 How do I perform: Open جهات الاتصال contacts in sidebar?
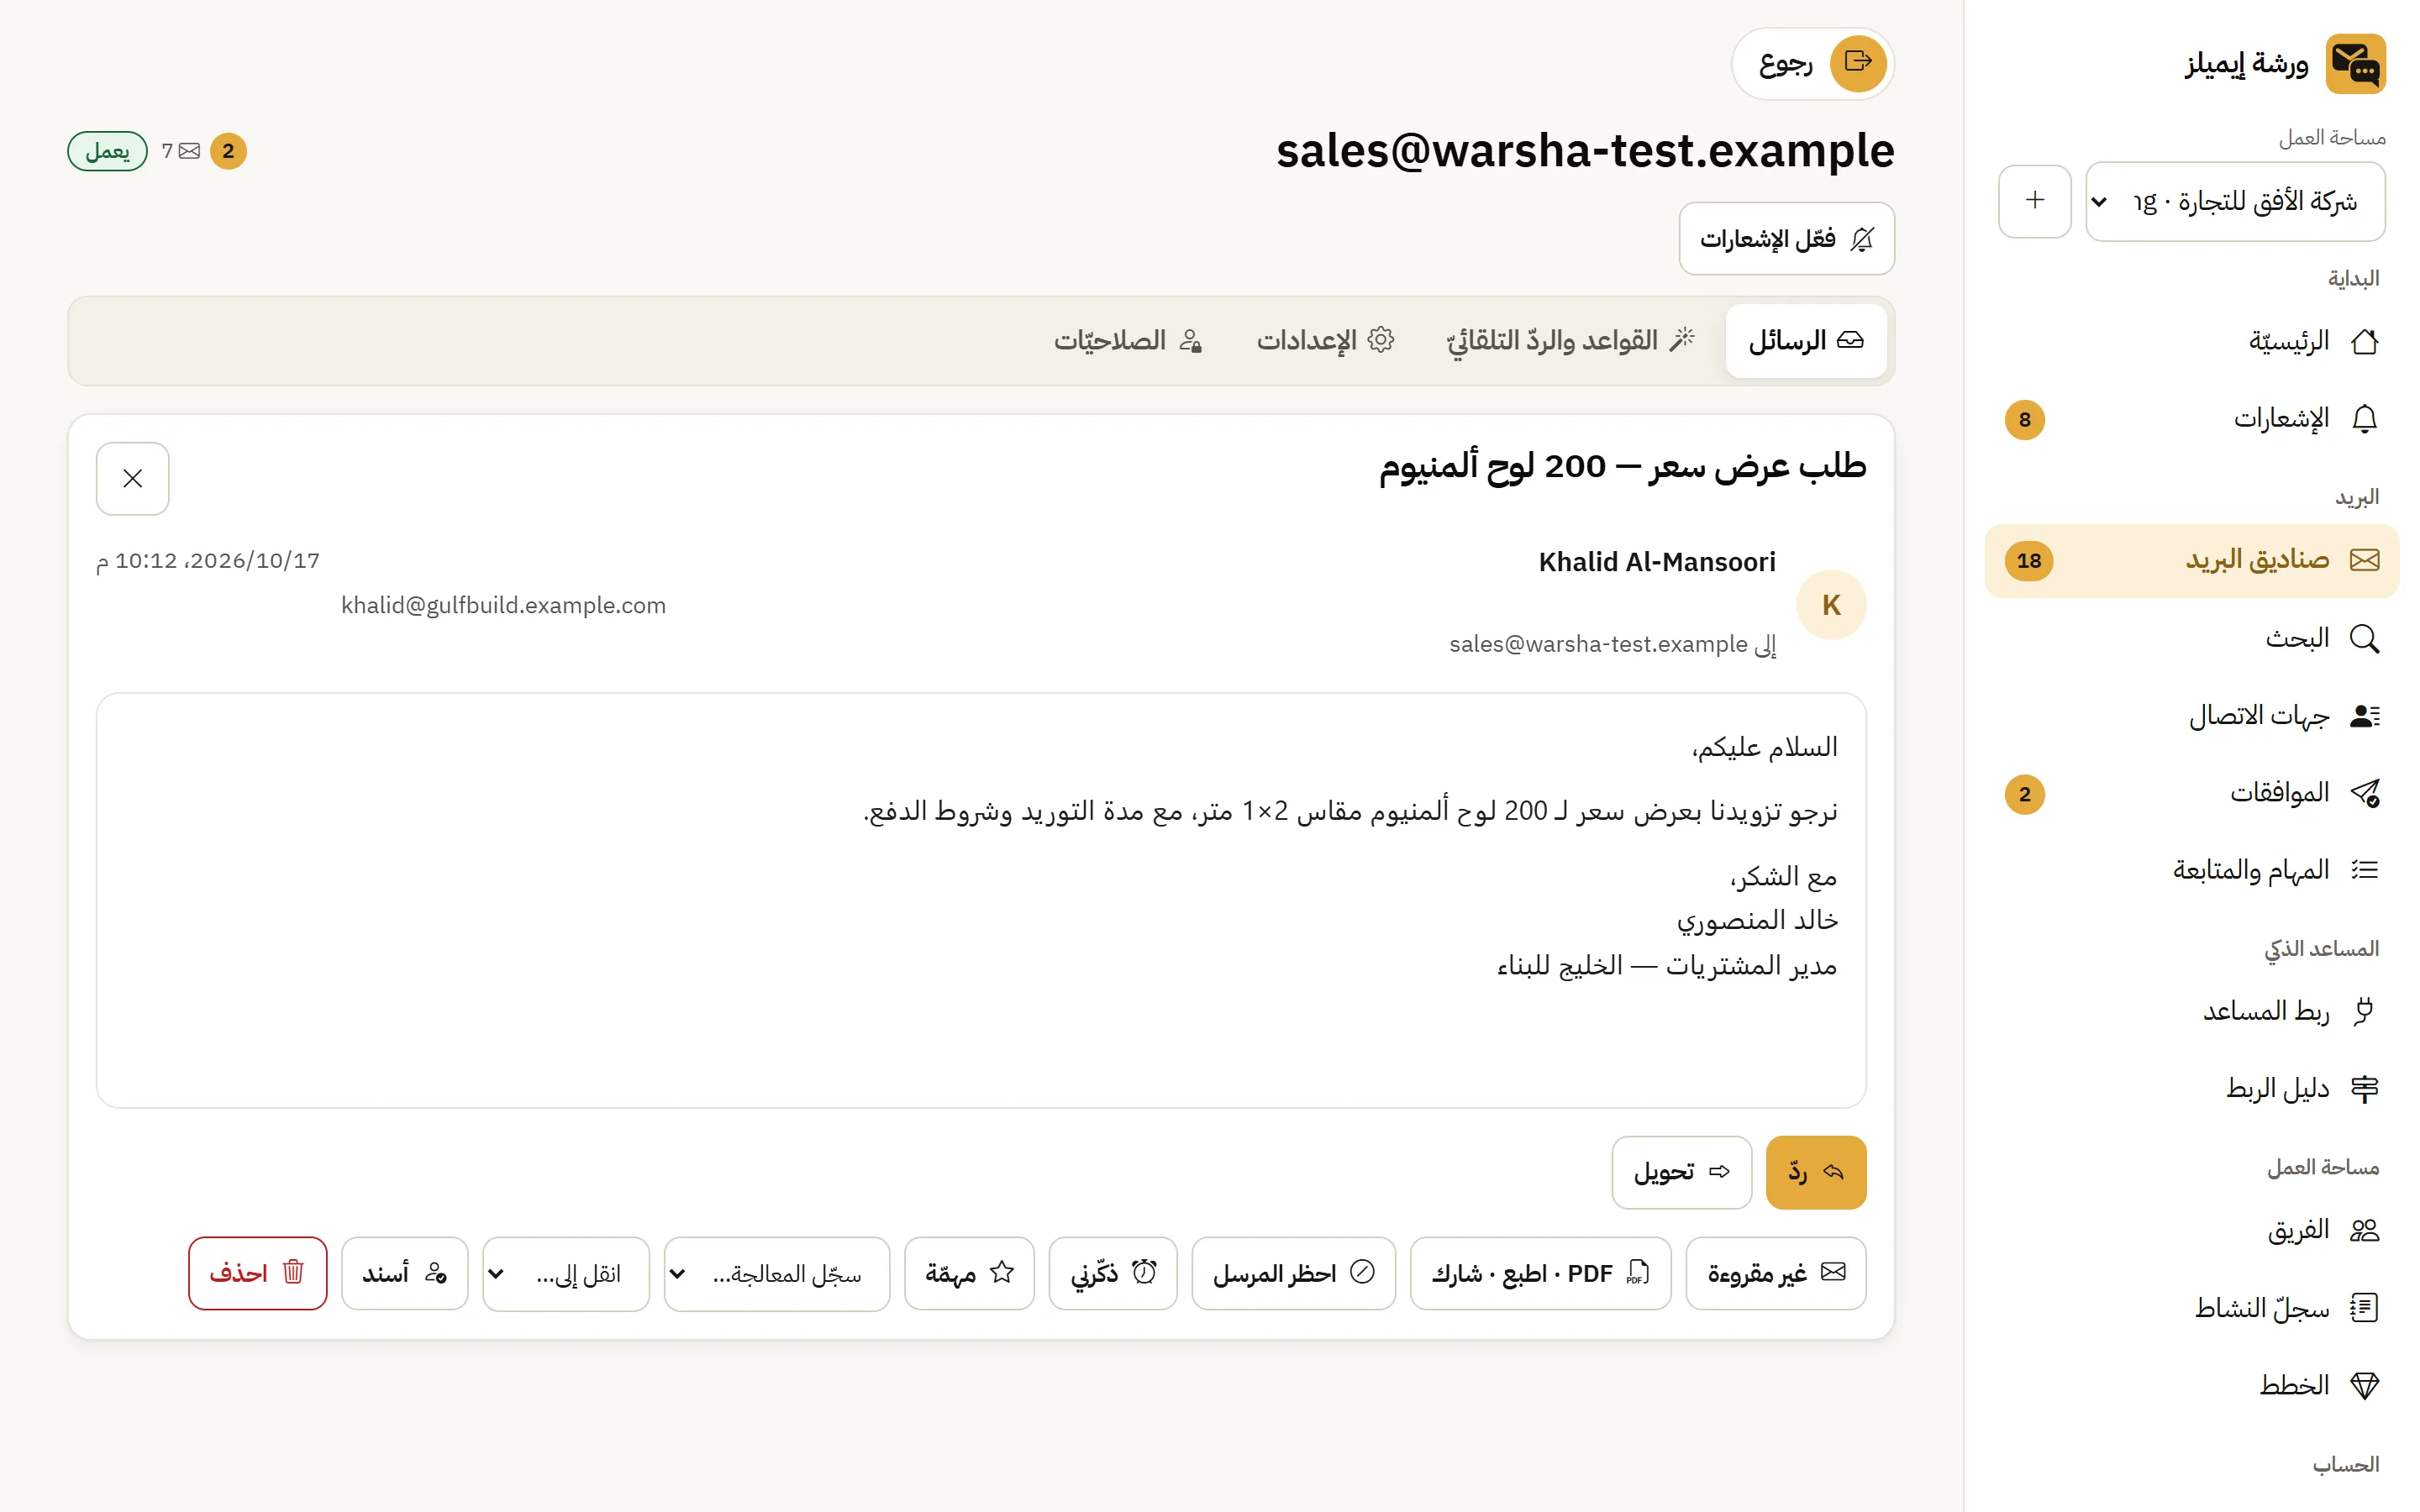(2191, 716)
